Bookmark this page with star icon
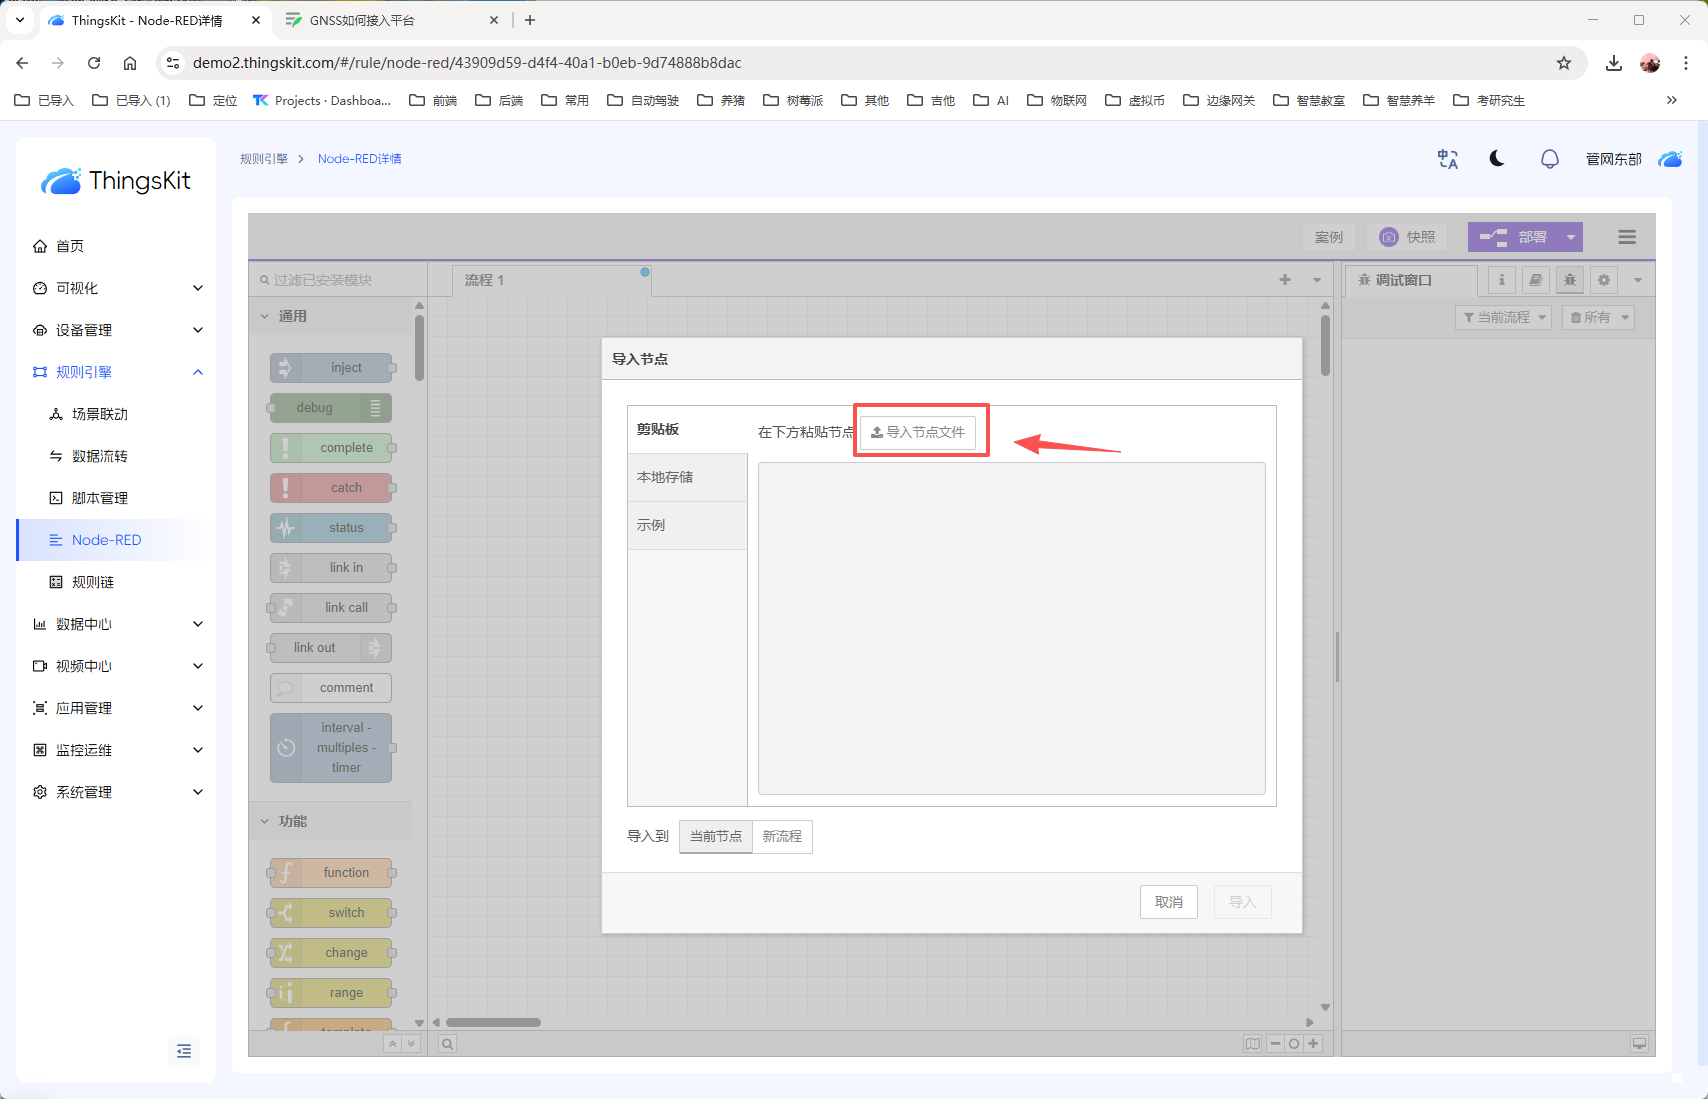Screen dimensions: 1708x1099 (1564, 63)
